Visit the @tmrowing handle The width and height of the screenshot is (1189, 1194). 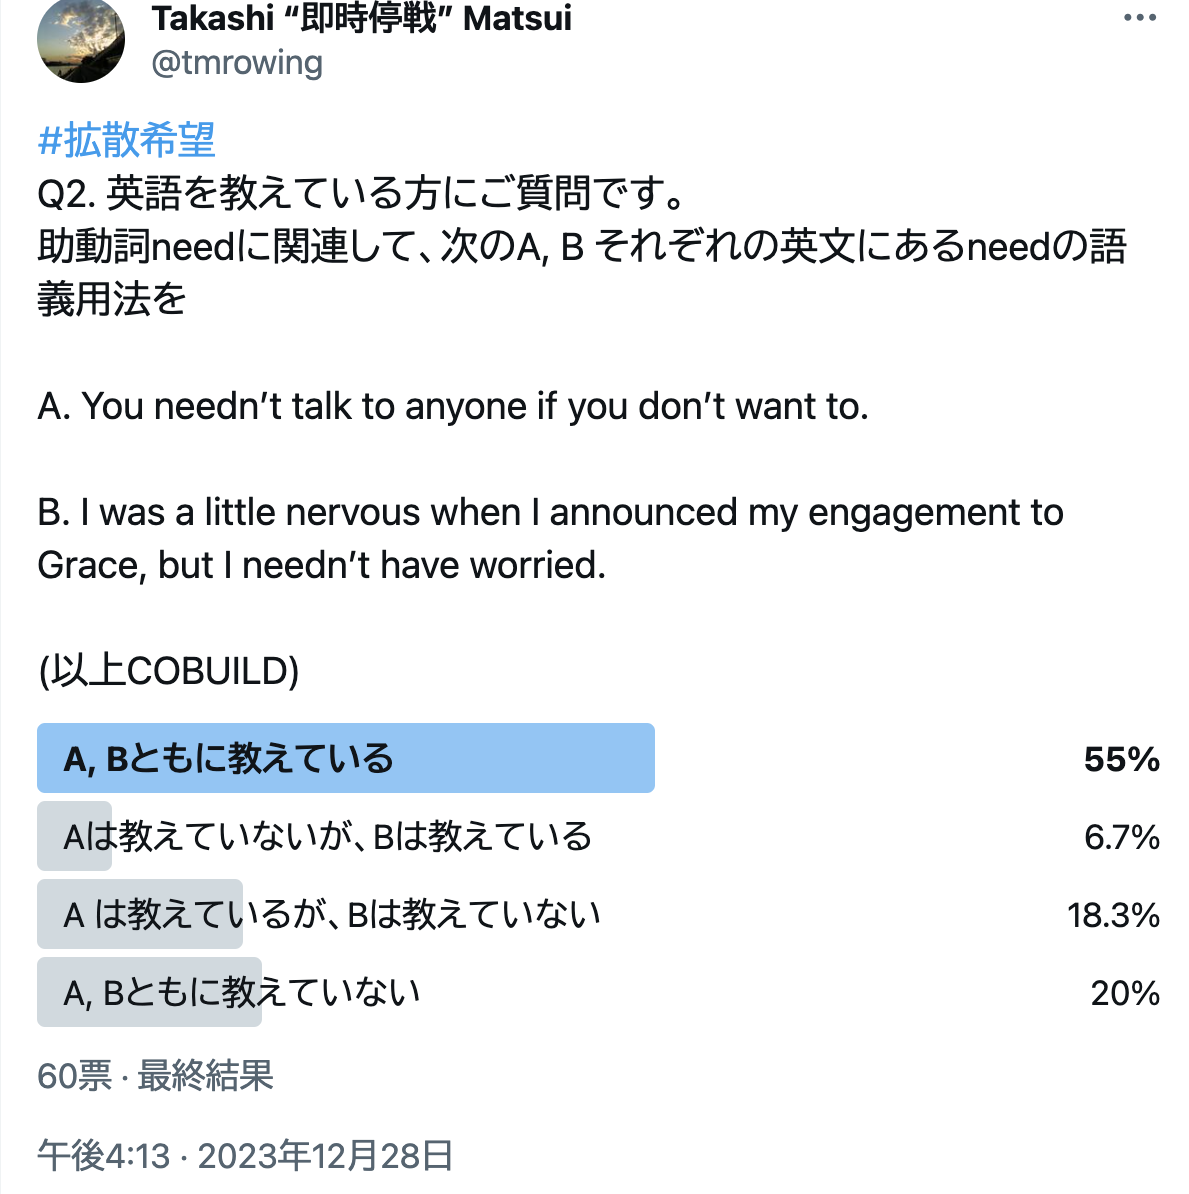(x=237, y=62)
